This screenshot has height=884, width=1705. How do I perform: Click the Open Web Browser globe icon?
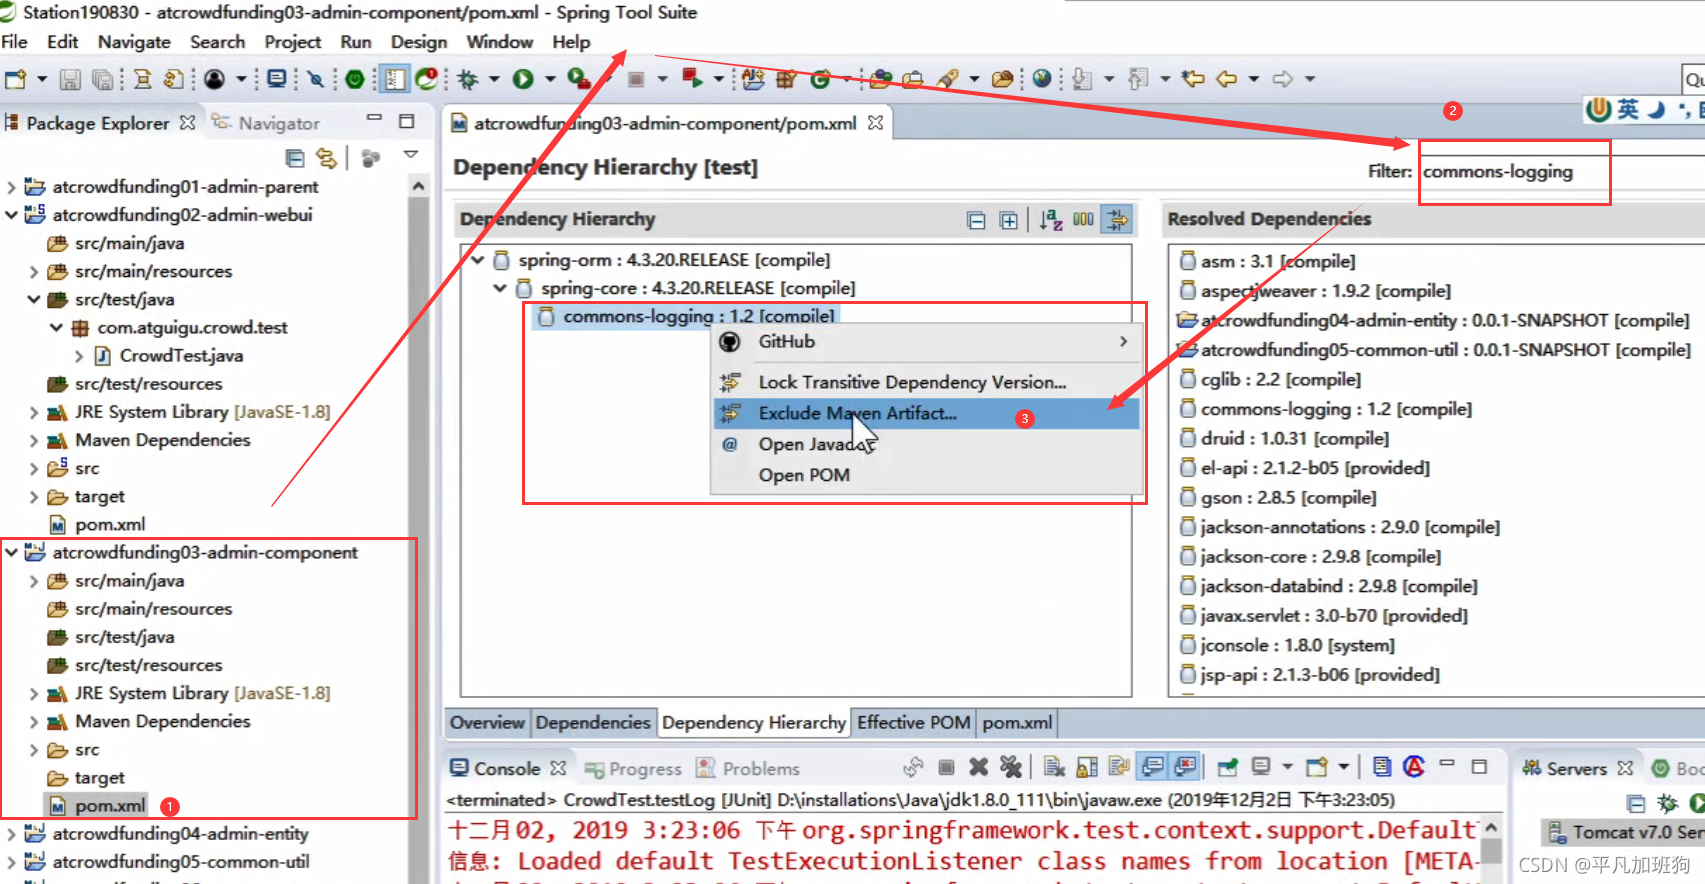(x=1042, y=79)
